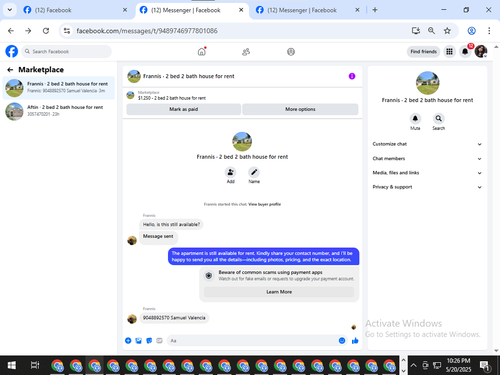The image size is (500, 375).
Task: Show hidden system tray icons
Action: tap(413, 365)
